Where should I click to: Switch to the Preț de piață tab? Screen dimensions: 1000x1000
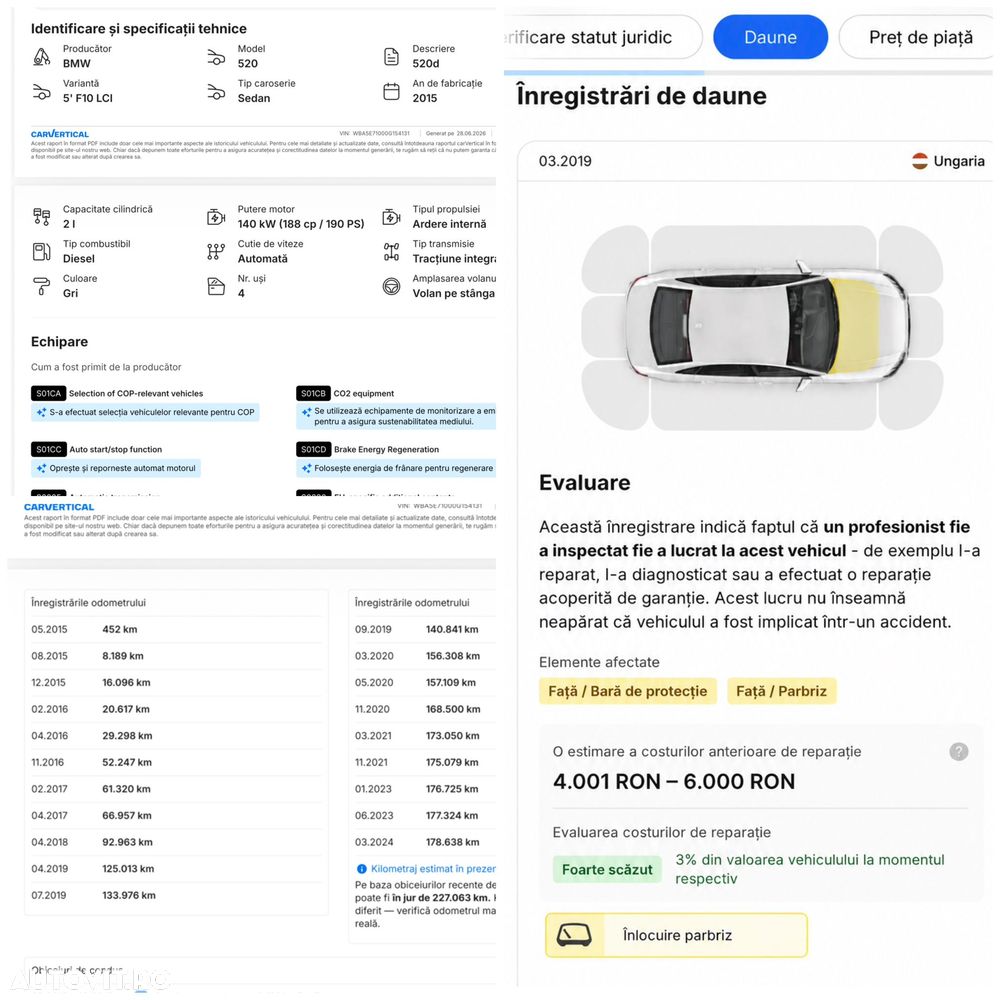(920, 37)
